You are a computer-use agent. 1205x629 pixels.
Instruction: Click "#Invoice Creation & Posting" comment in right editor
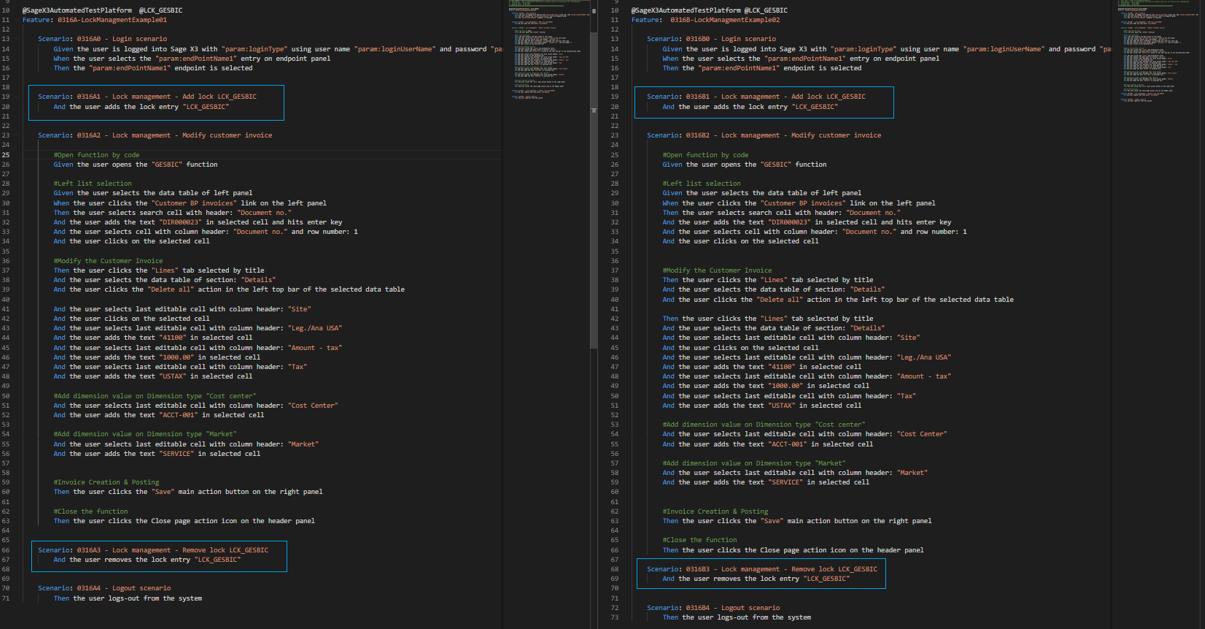pos(715,511)
